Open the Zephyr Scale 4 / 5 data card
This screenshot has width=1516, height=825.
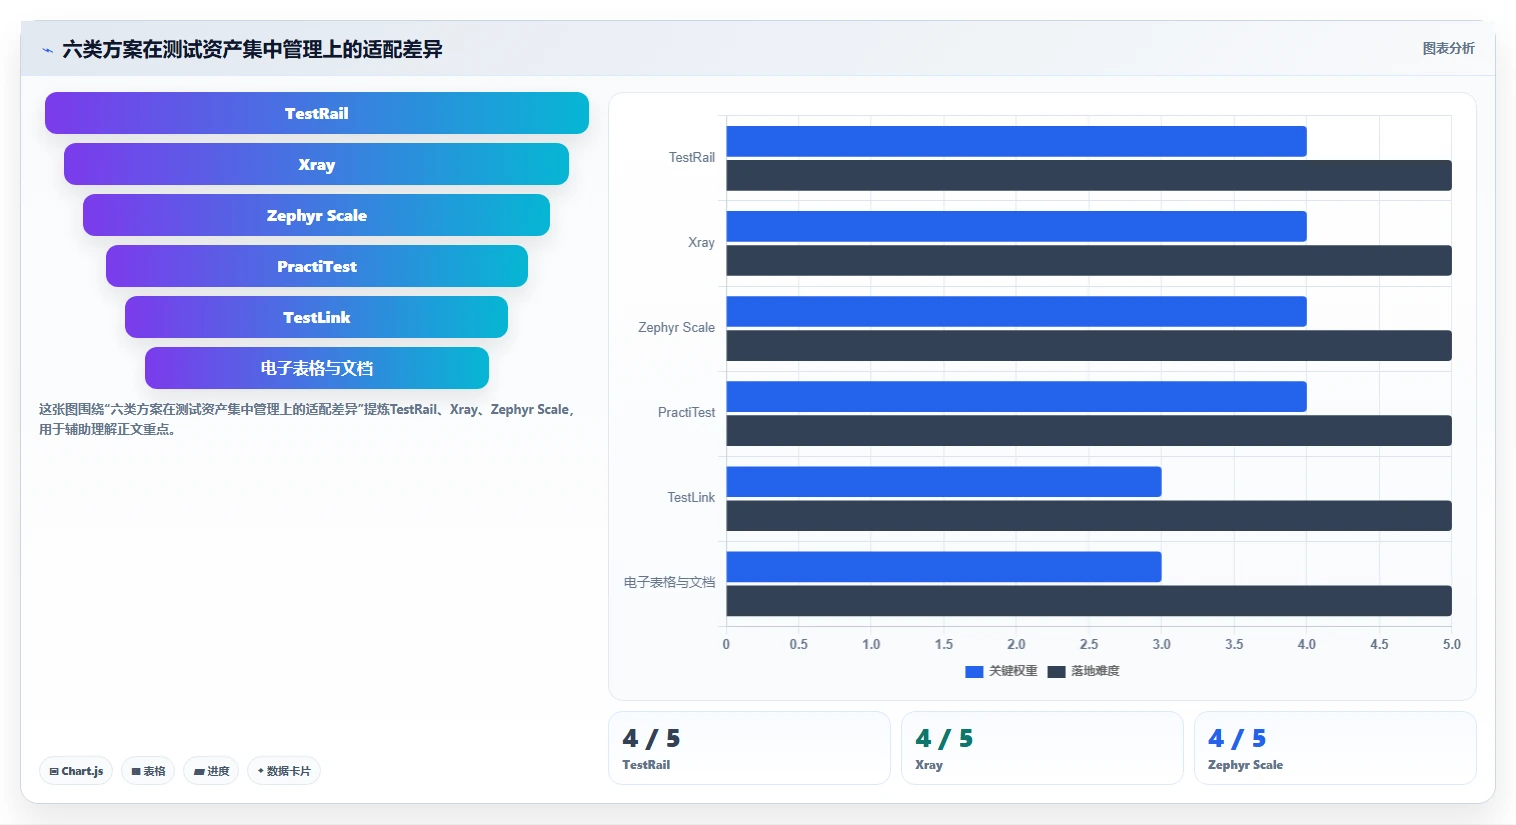[1335, 748]
